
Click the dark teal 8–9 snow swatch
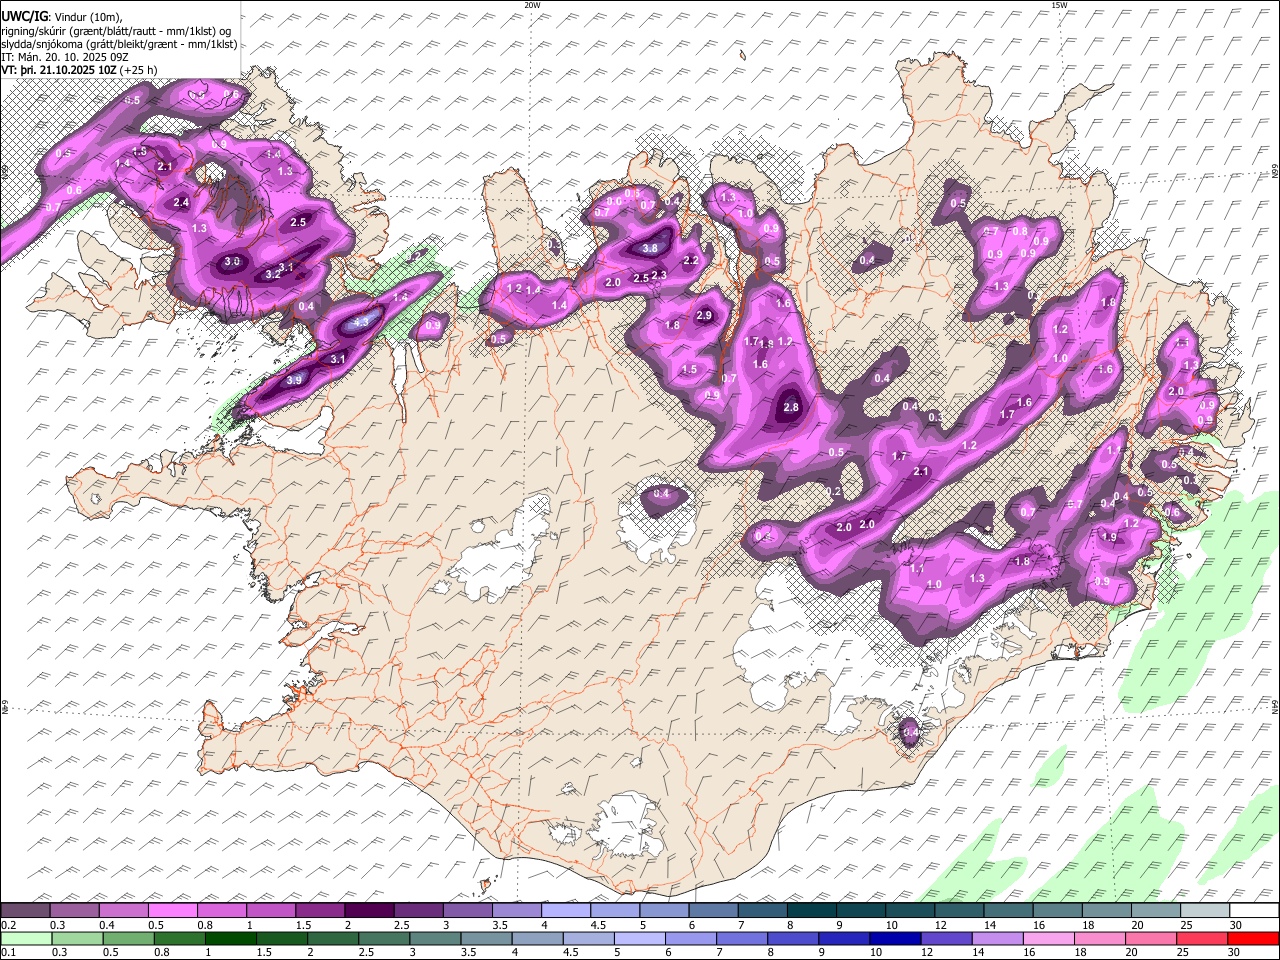(811, 910)
